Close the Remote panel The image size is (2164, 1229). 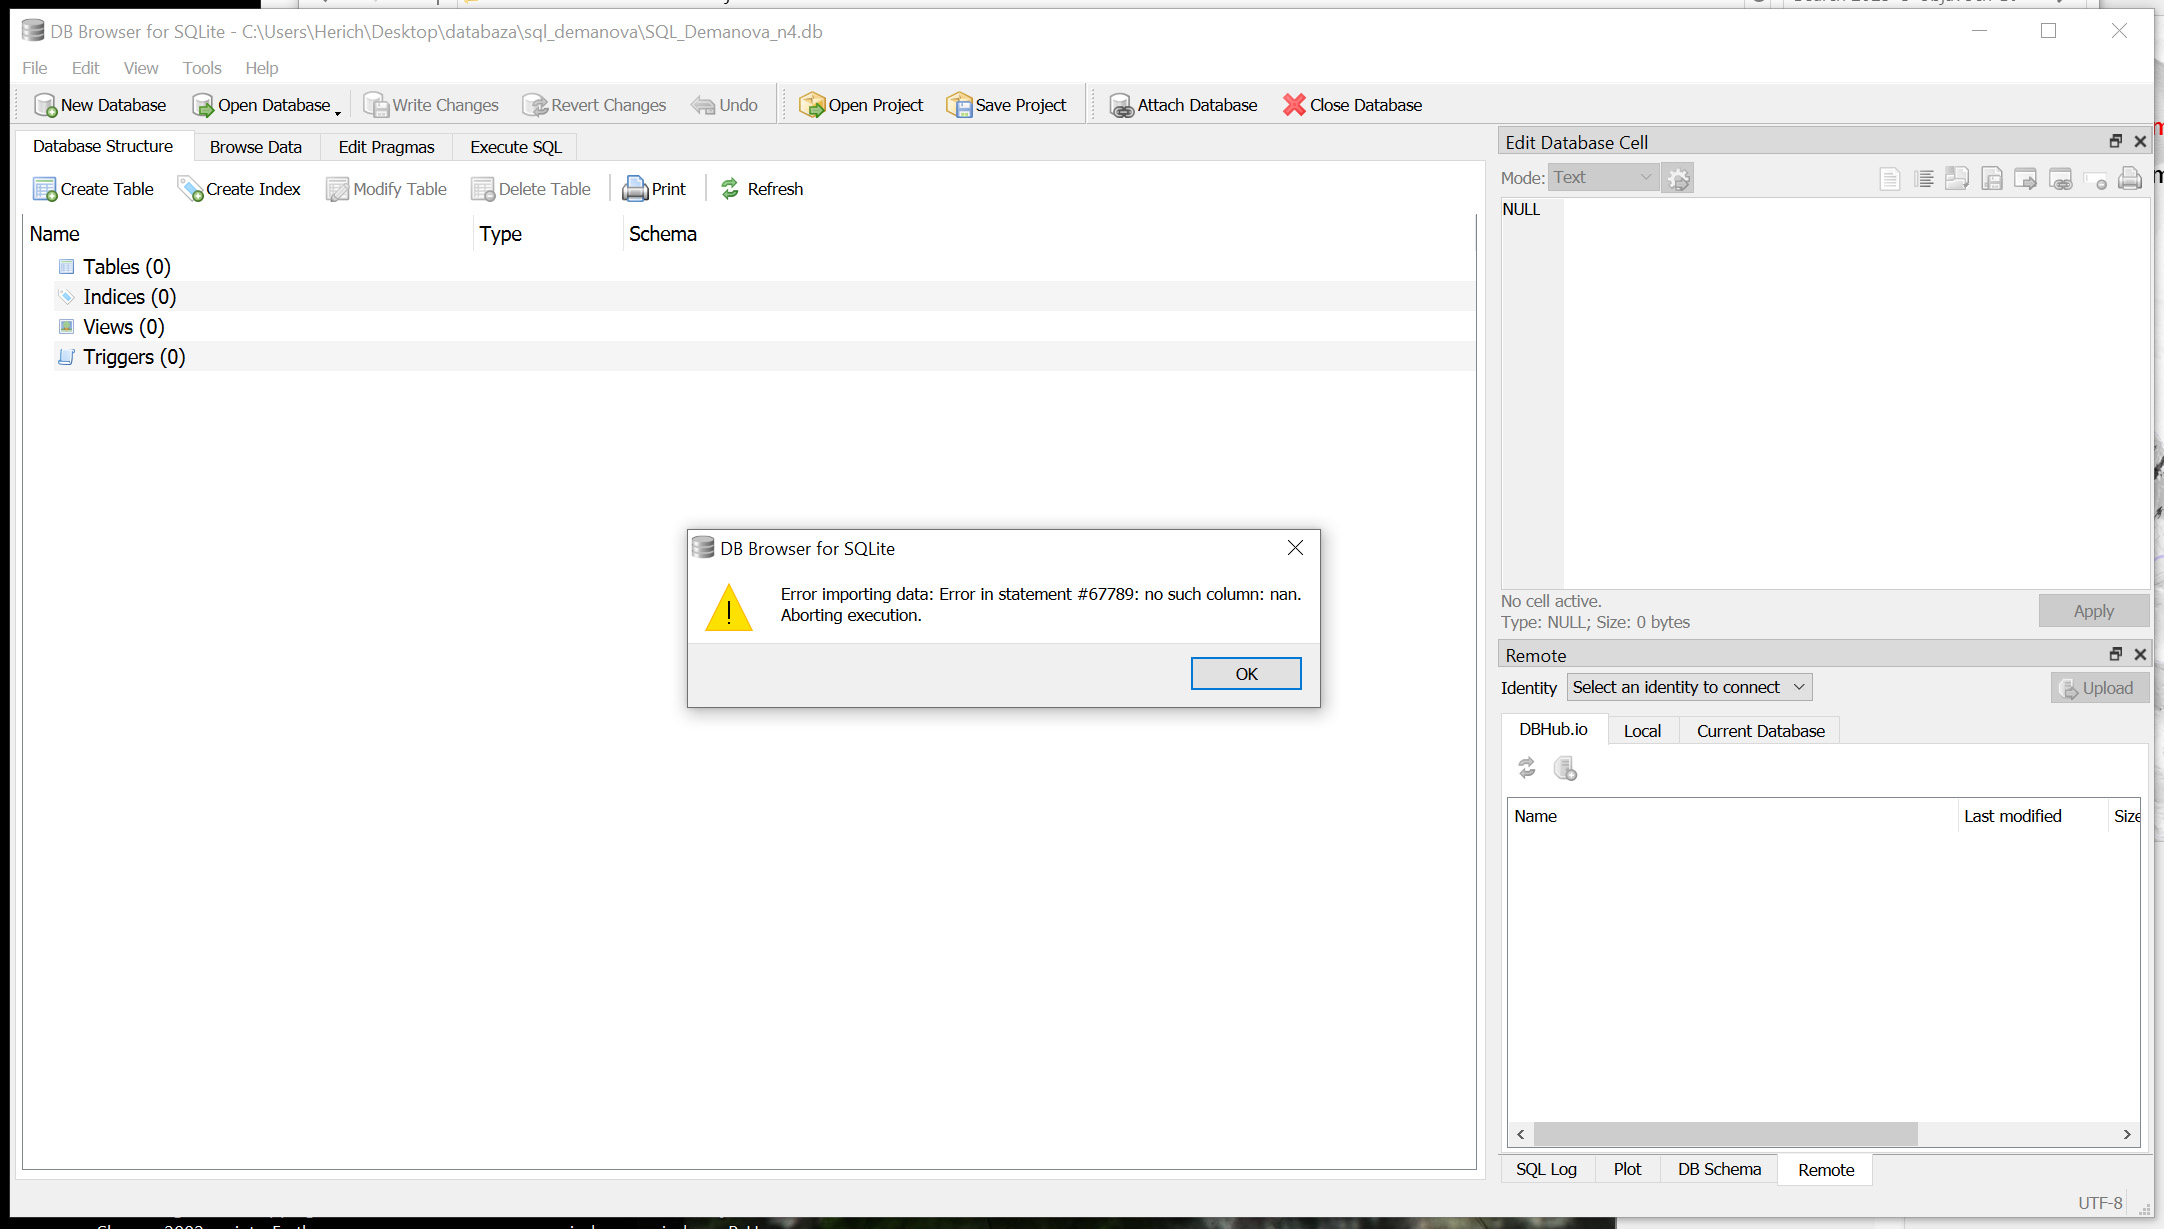tap(2140, 654)
